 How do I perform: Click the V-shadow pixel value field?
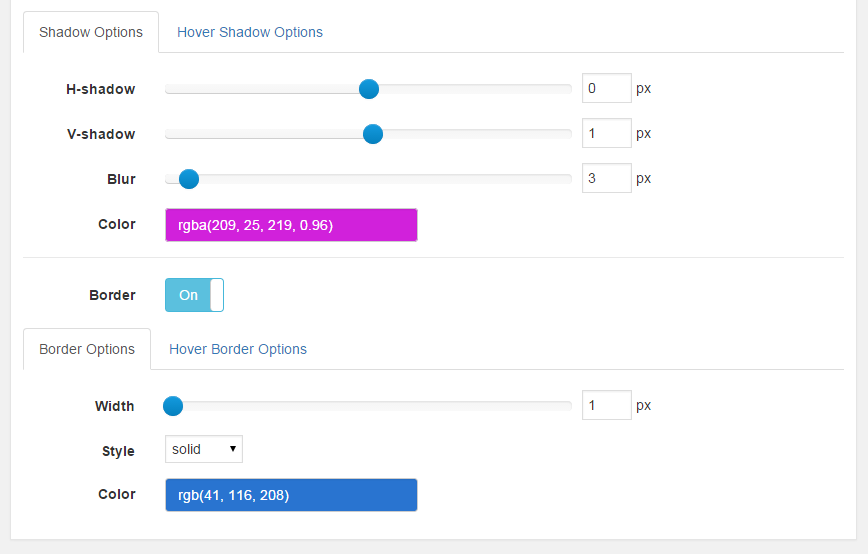[607, 133]
